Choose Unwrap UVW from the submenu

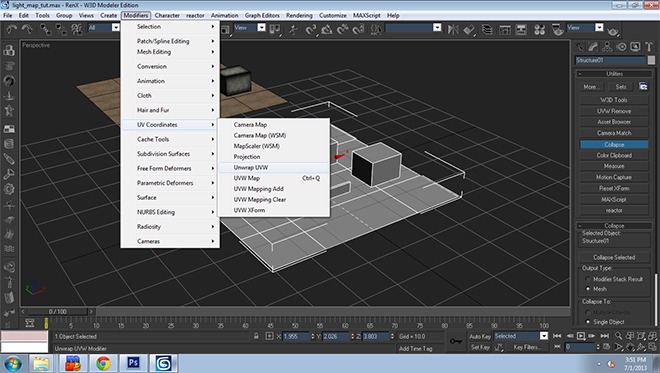tap(274, 167)
